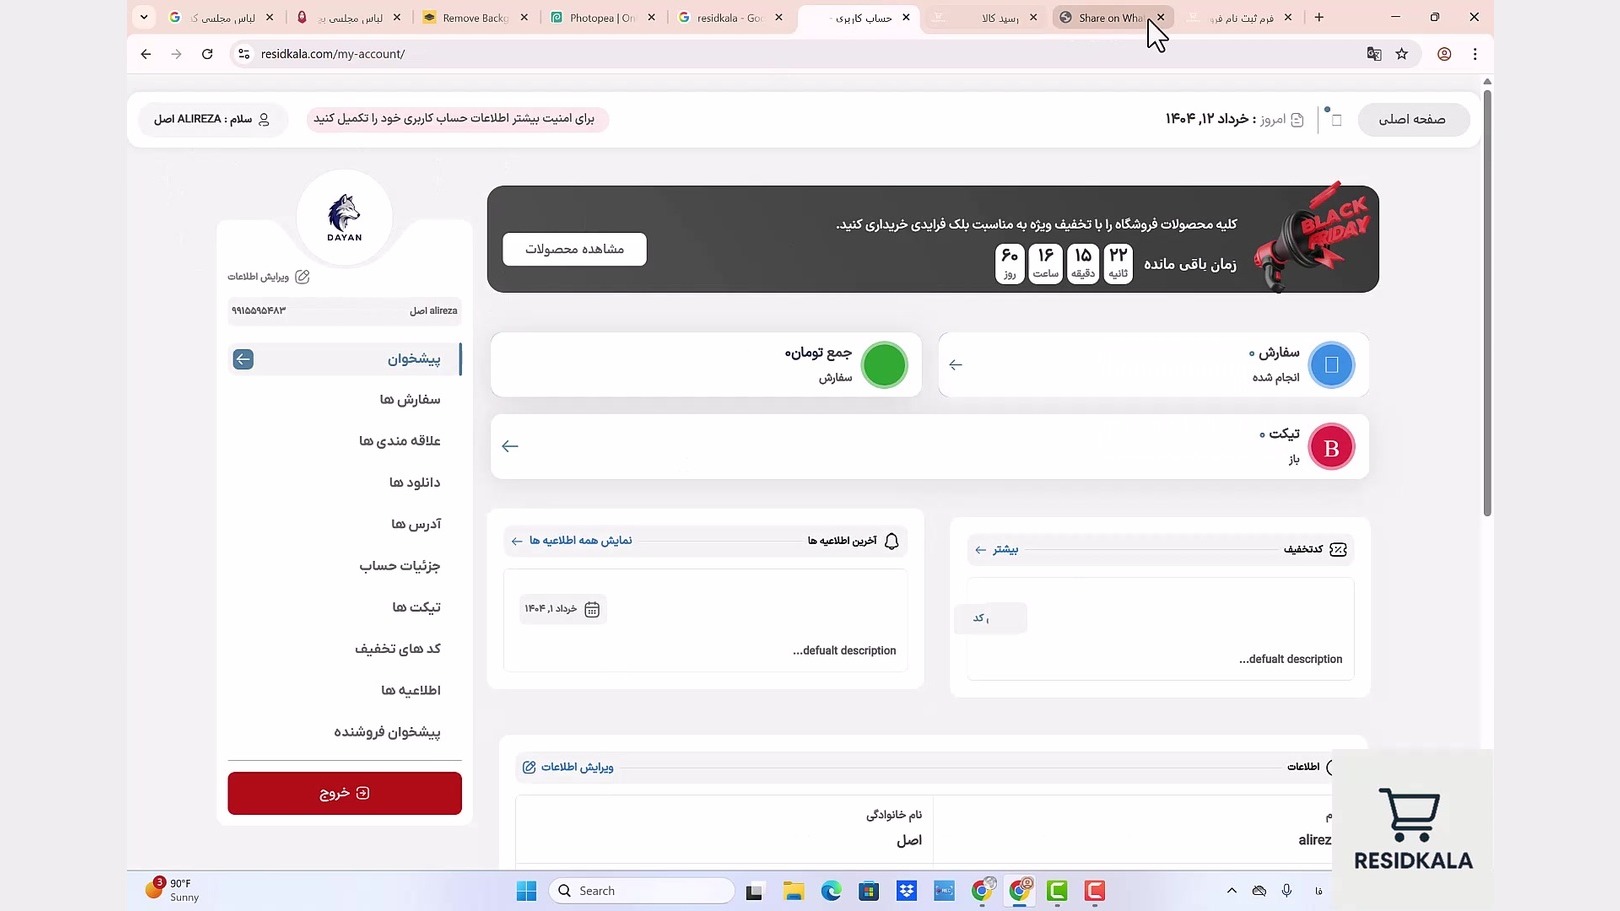Click the coupon icon beside کدتخفیف
This screenshot has width=1620, height=911.
pos(1338,549)
